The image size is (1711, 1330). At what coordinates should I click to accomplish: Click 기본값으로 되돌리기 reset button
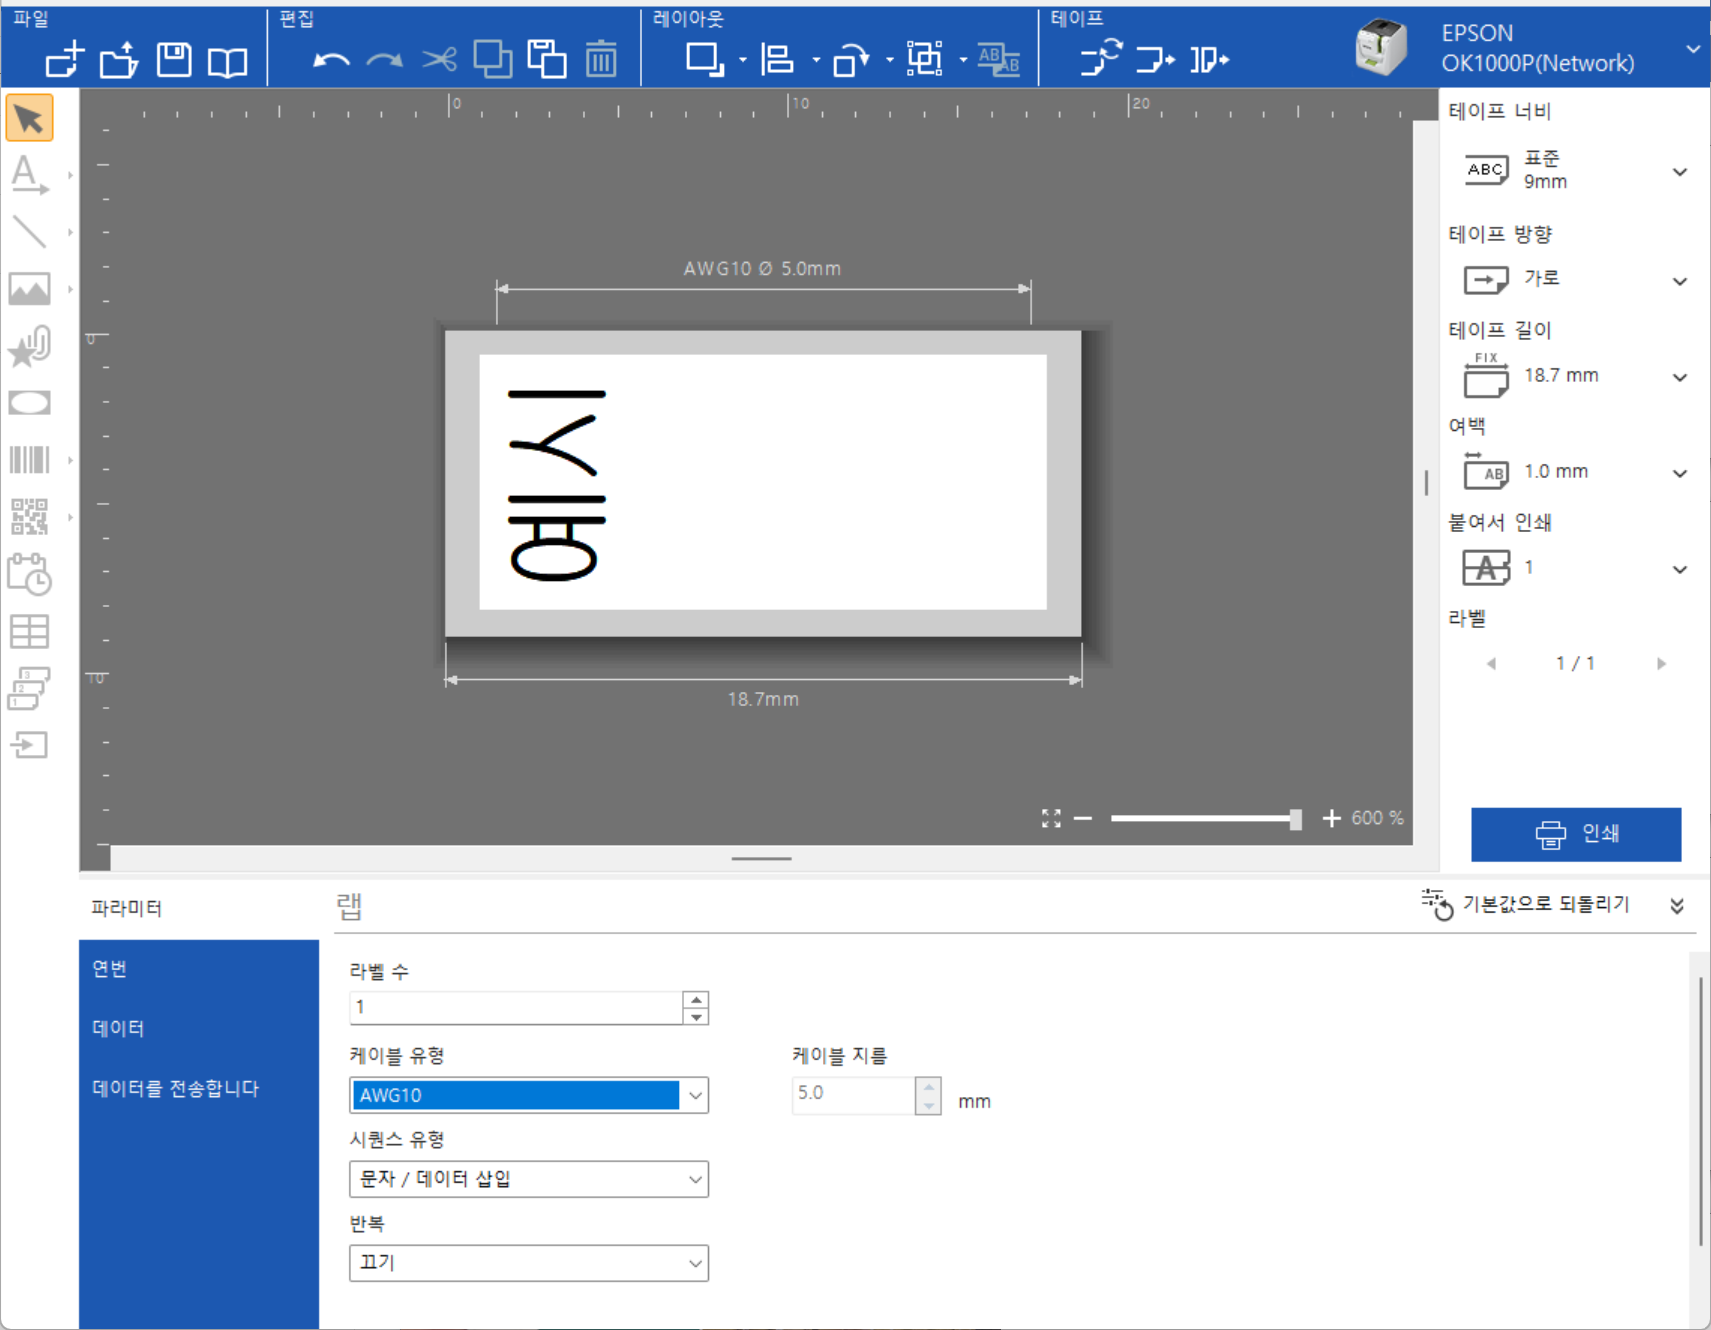pyautogui.click(x=1526, y=905)
